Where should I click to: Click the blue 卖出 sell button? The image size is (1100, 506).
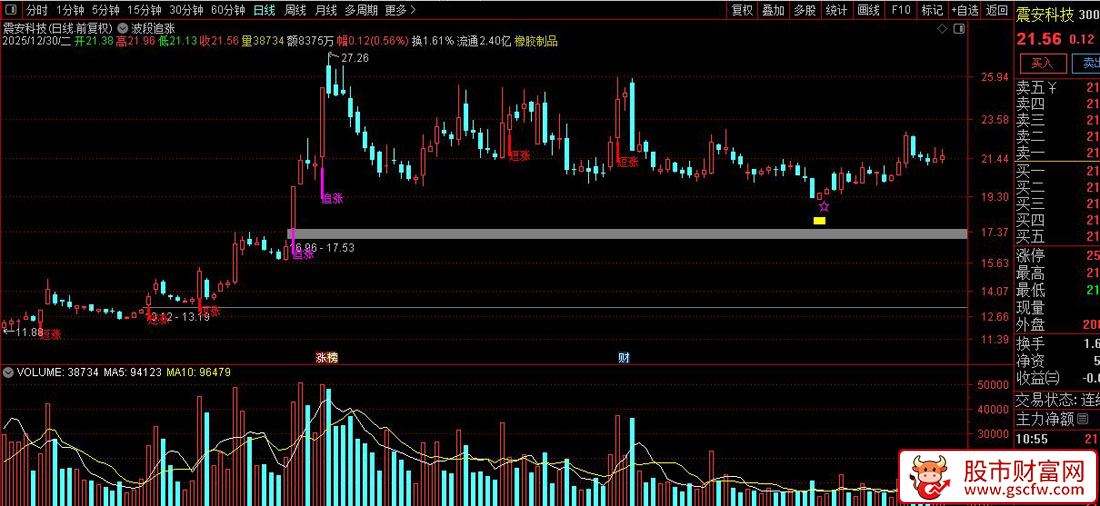[x=1086, y=63]
